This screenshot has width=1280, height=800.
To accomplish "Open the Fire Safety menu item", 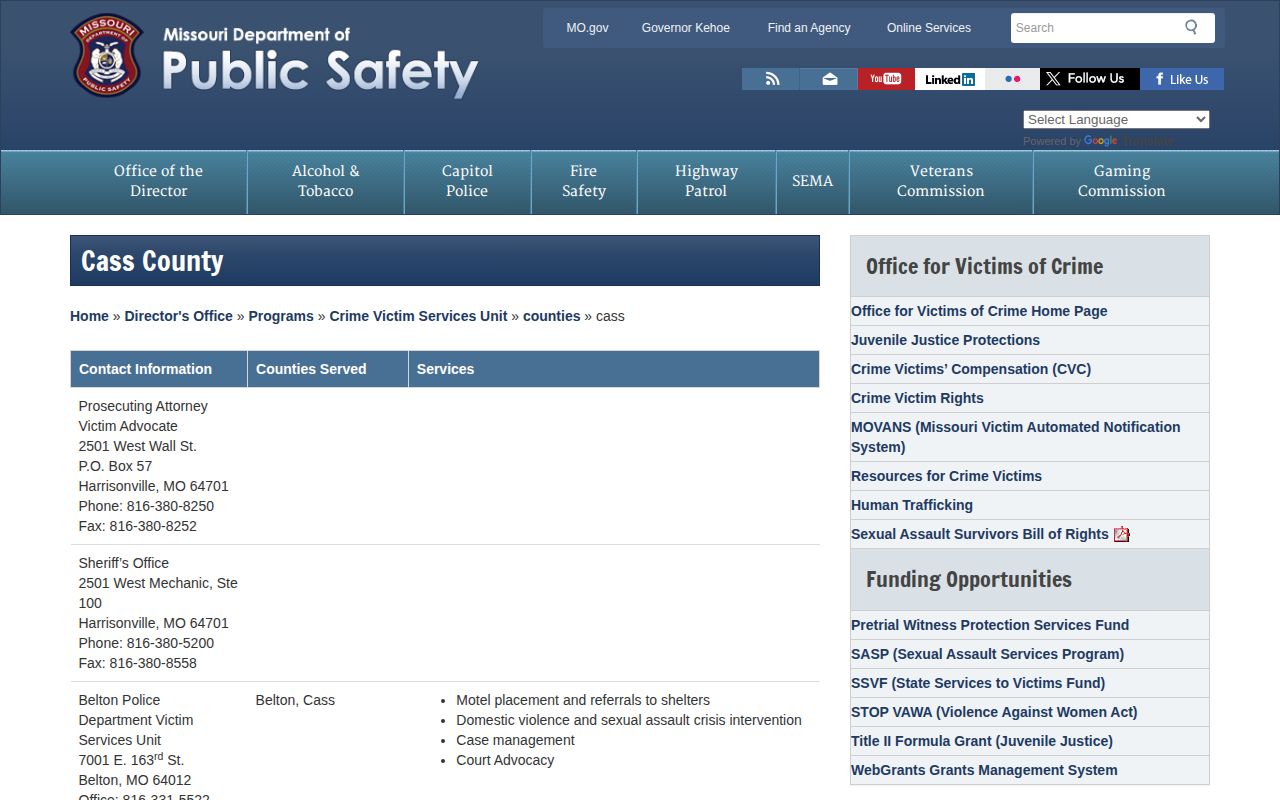I will click(584, 181).
